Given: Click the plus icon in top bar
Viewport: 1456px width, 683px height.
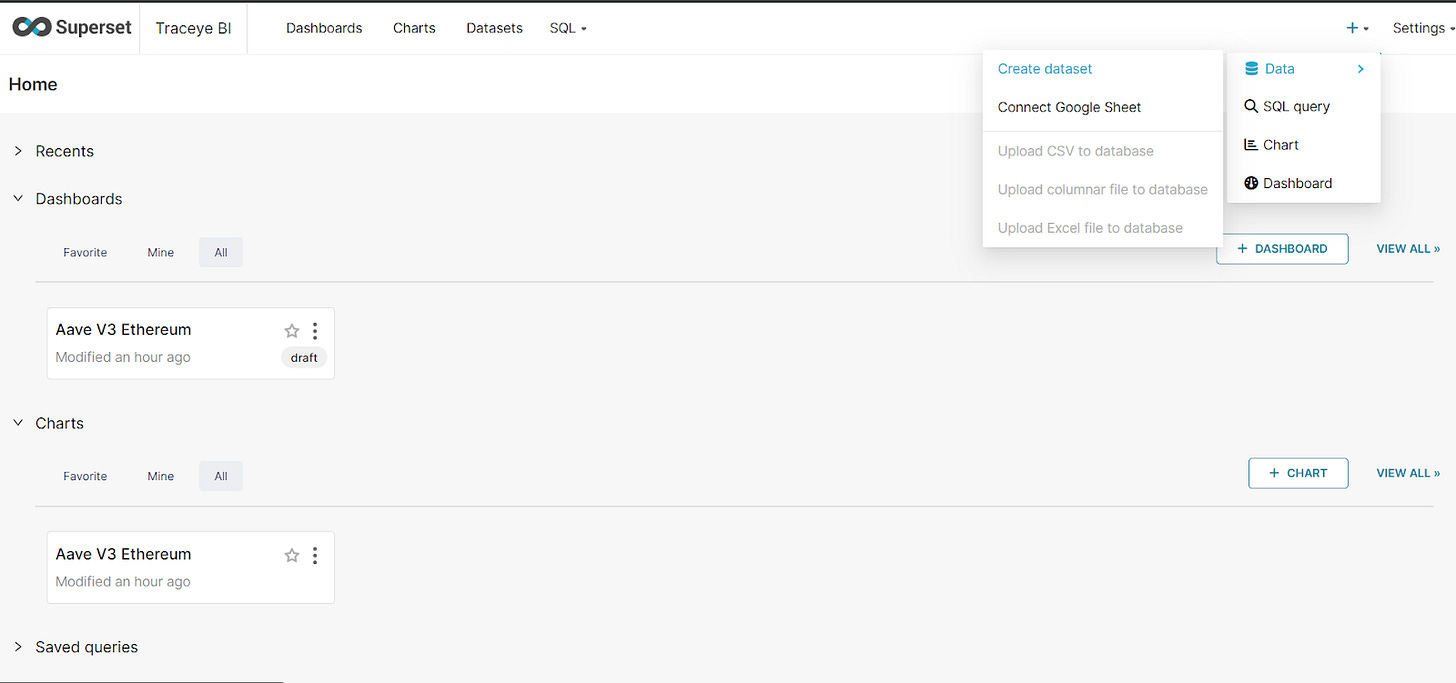Looking at the screenshot, I should coord(1352,28).
